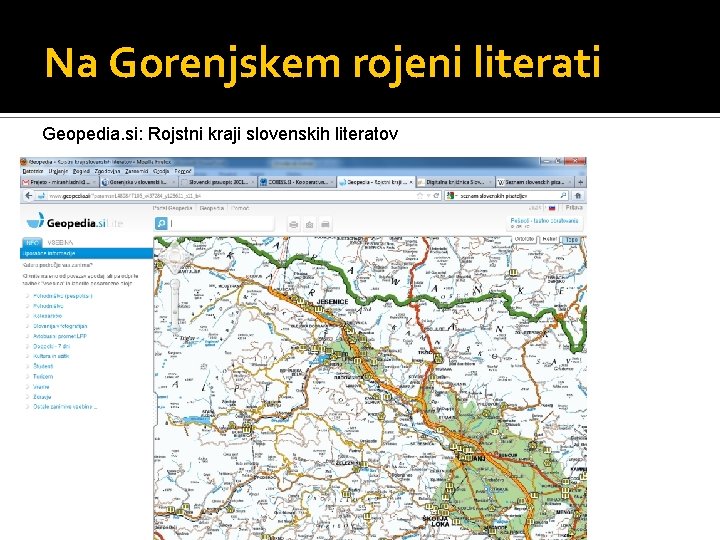Switch map to Relief layer
720x540 pixels.
[x=549, y=240]
